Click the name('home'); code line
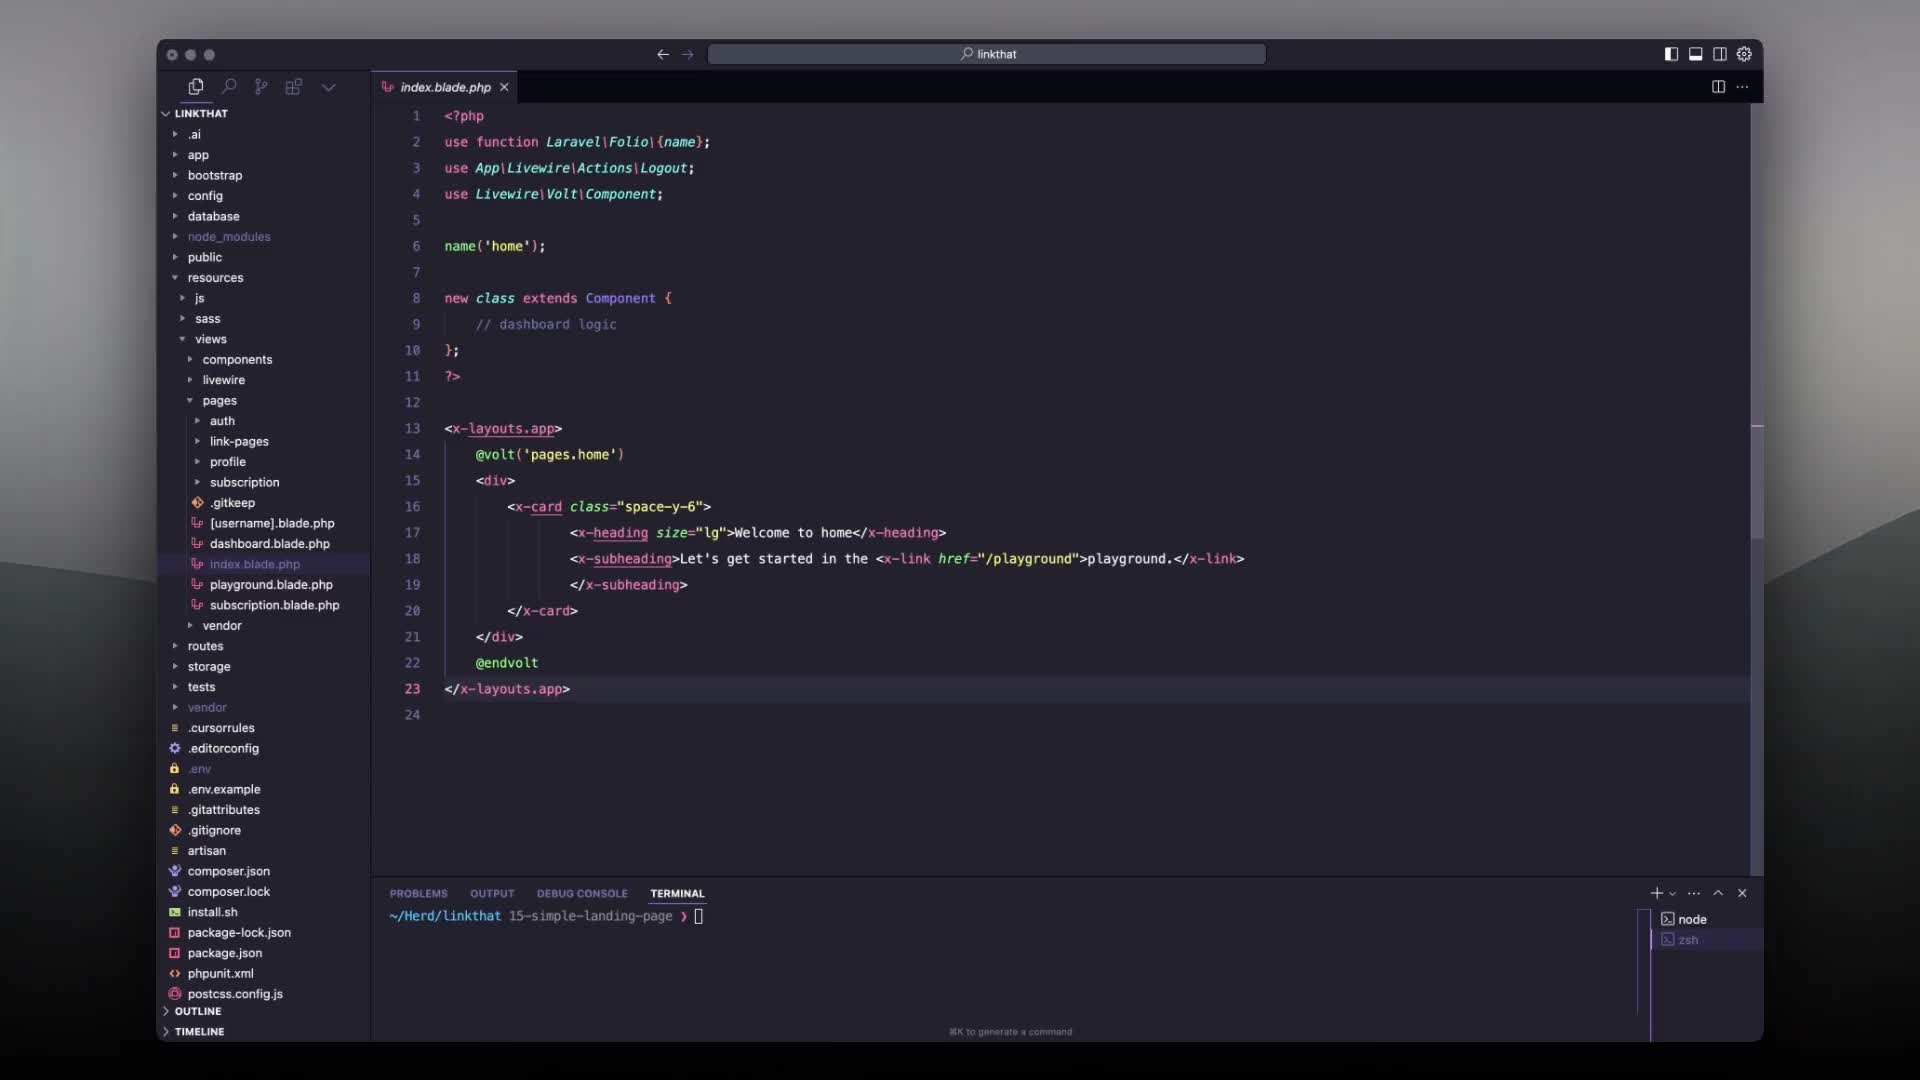This screenshot has height=1080, width=1920. (x=495, y=246)
